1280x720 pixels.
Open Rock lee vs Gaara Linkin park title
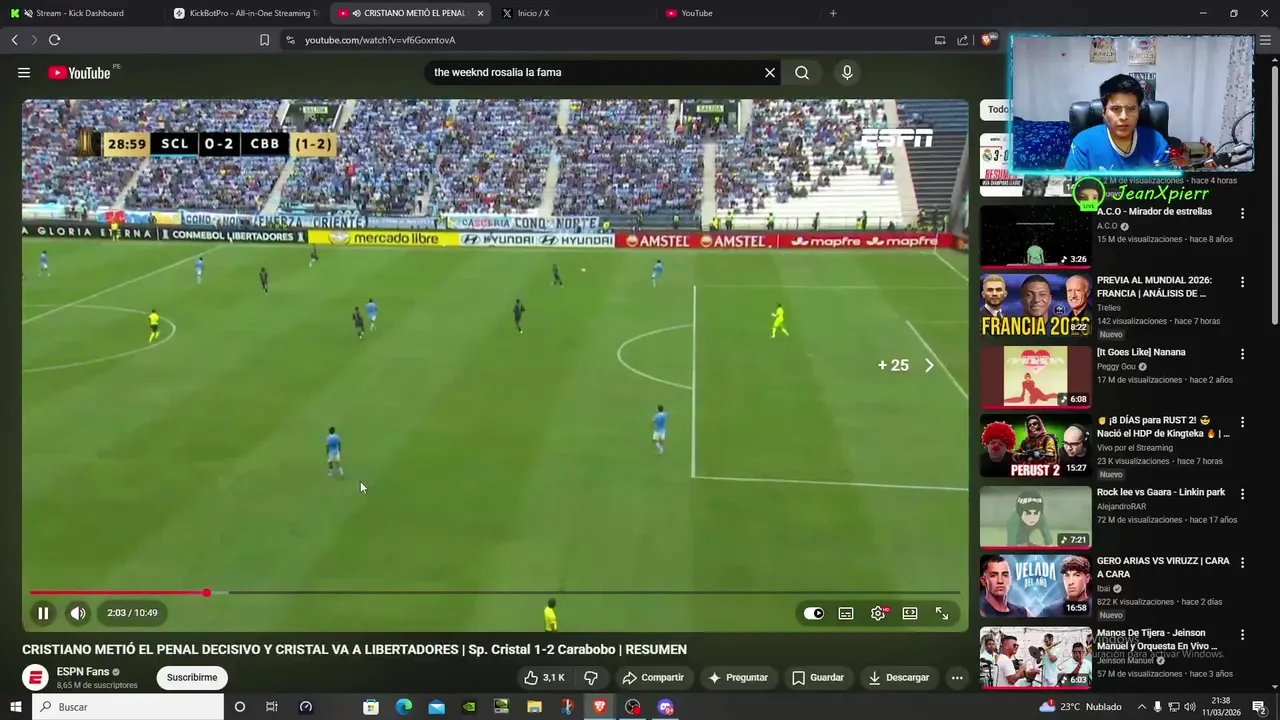(x=1161, y=492)
